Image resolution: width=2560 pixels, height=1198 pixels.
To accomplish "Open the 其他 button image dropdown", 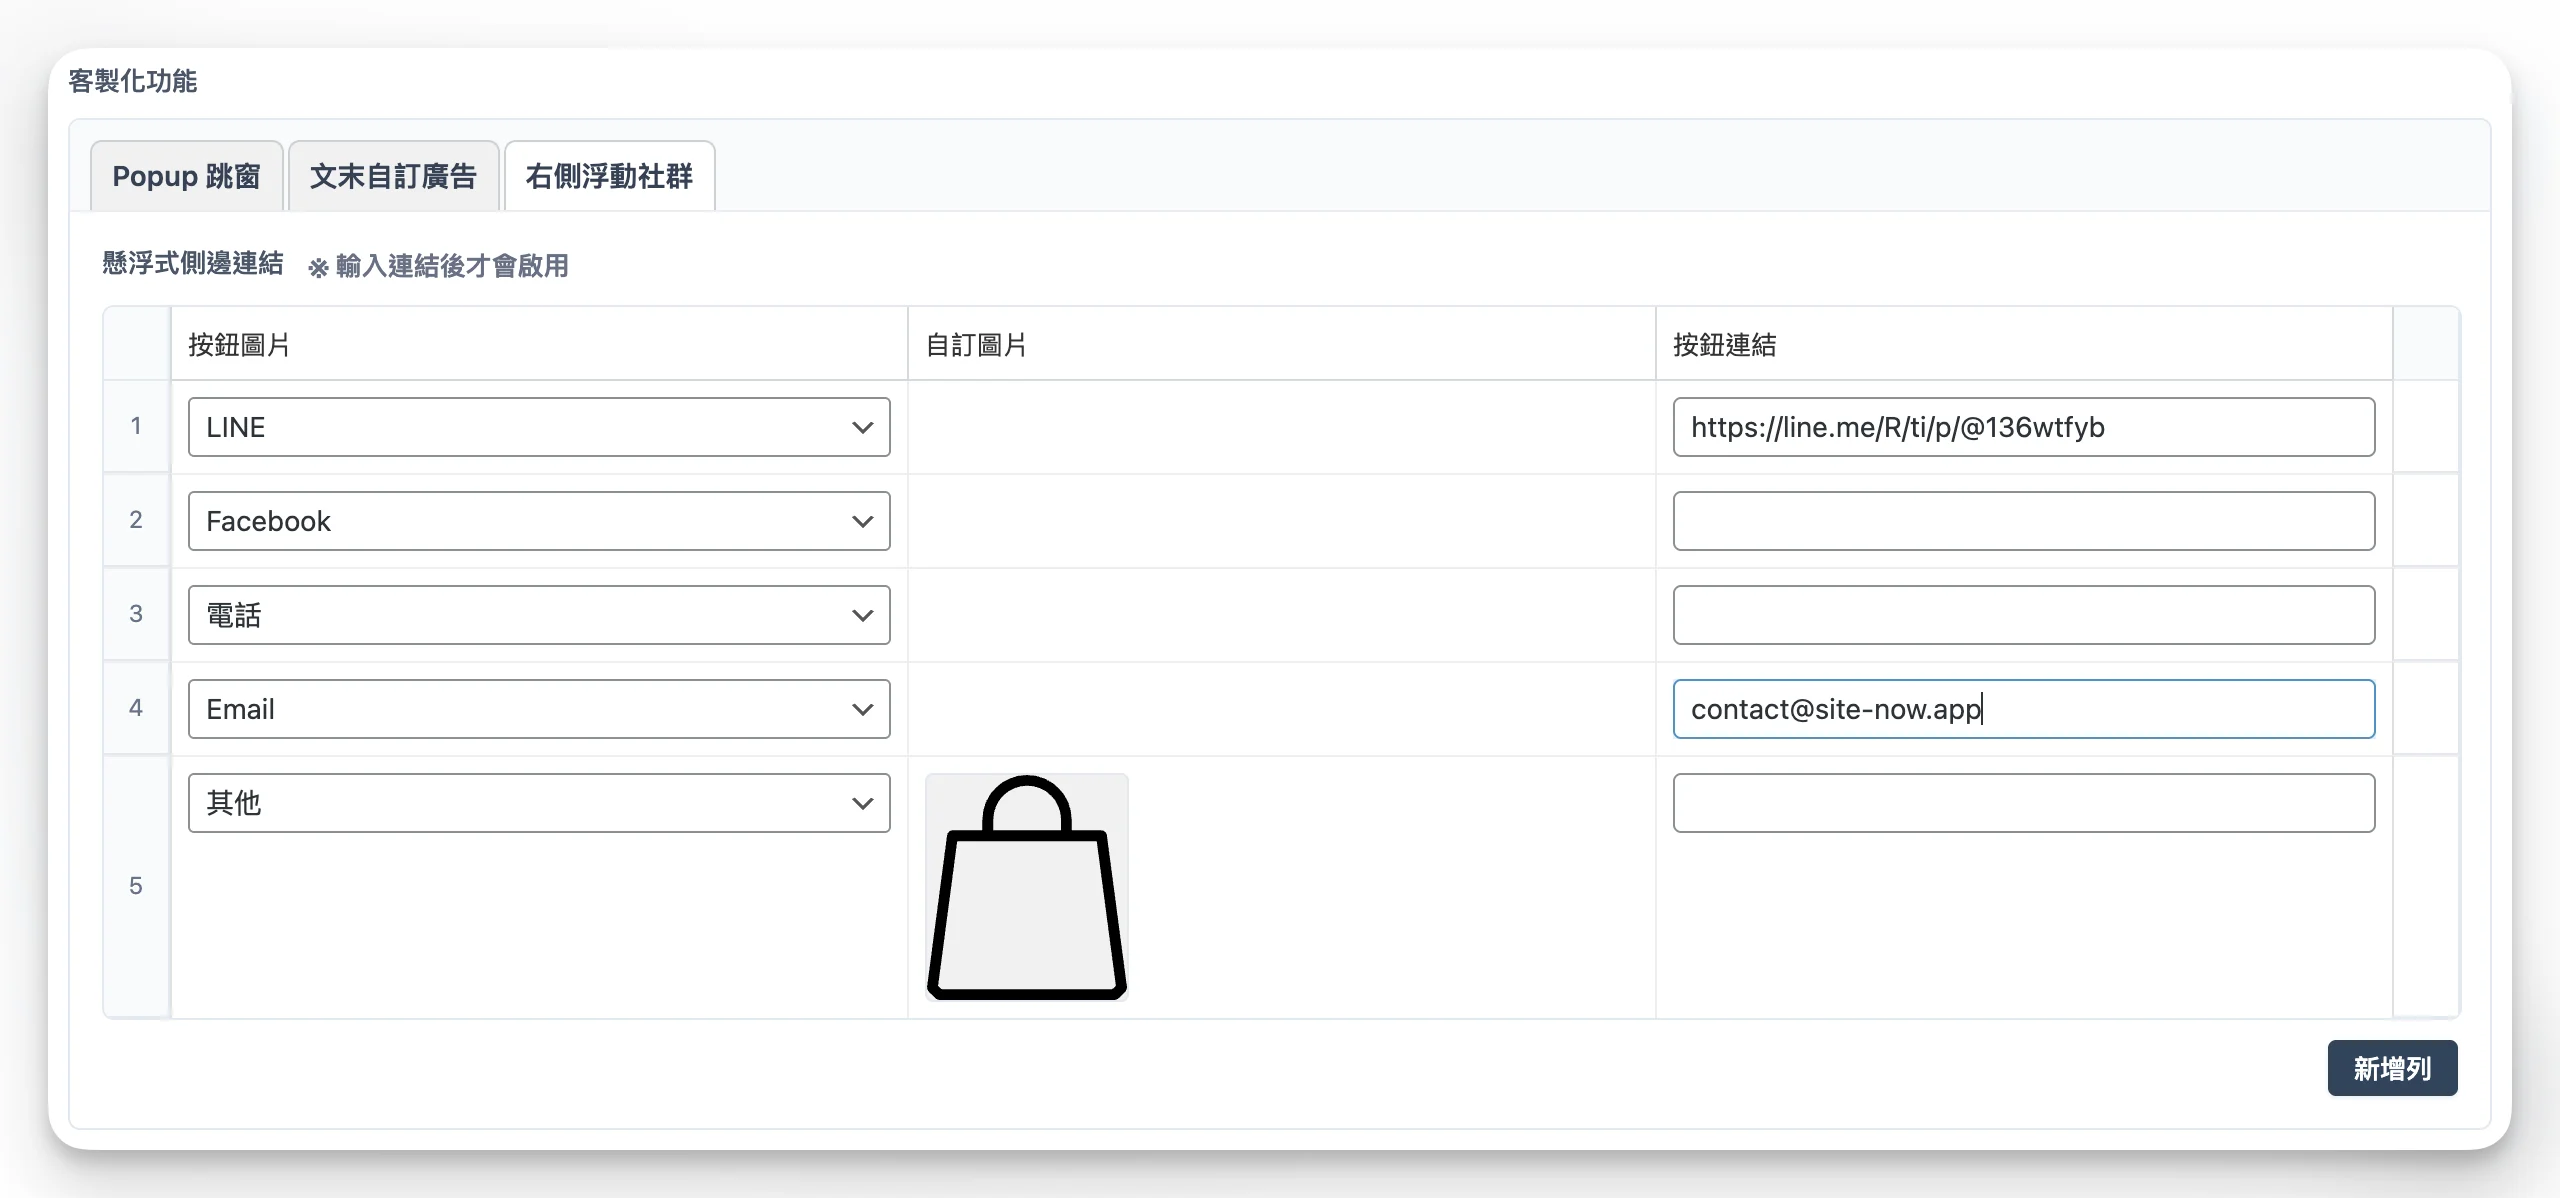I will pyautogui.click(x=538, y=803).
